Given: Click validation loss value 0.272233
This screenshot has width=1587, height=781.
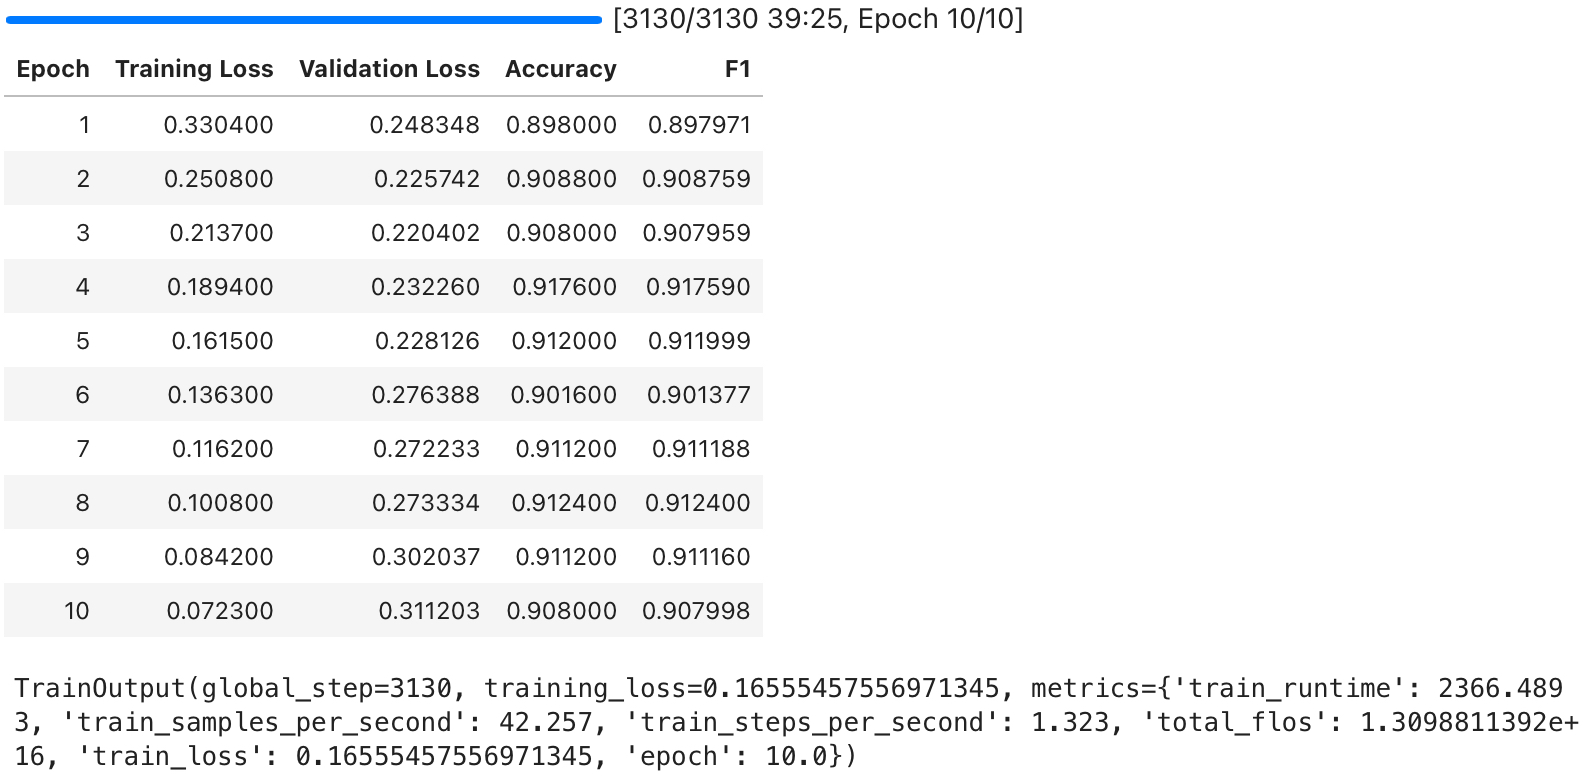Looking at the screenshot, I should (426, 449).
